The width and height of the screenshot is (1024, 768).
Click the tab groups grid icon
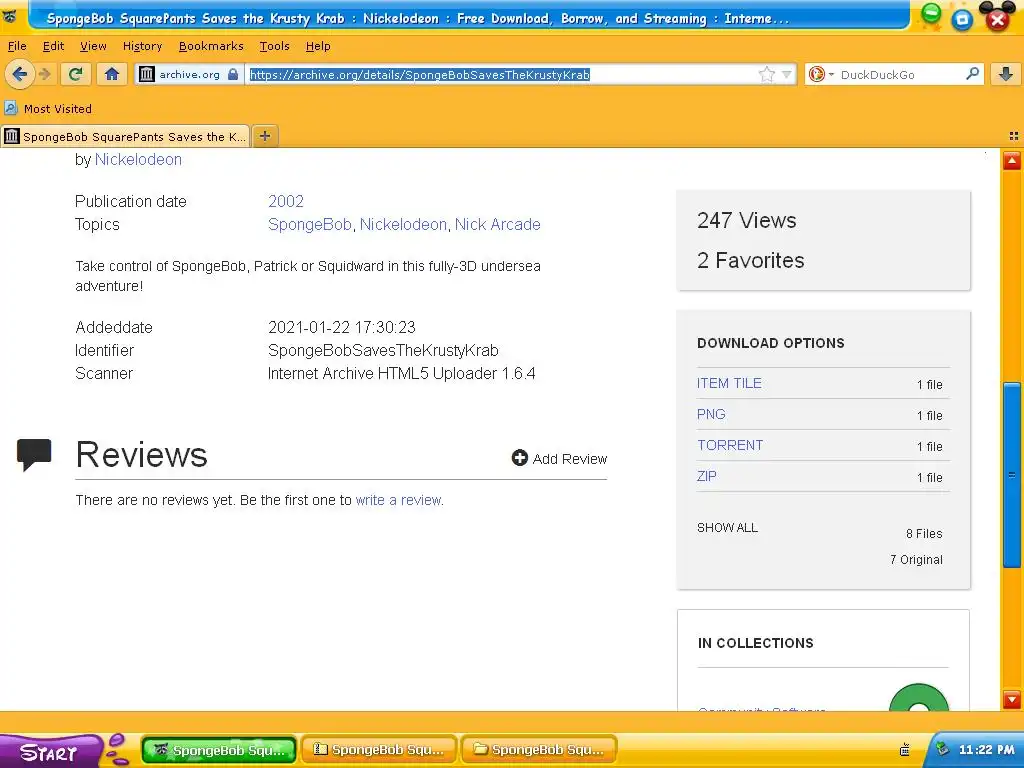pyautogui.click(x=1014, y=136)
